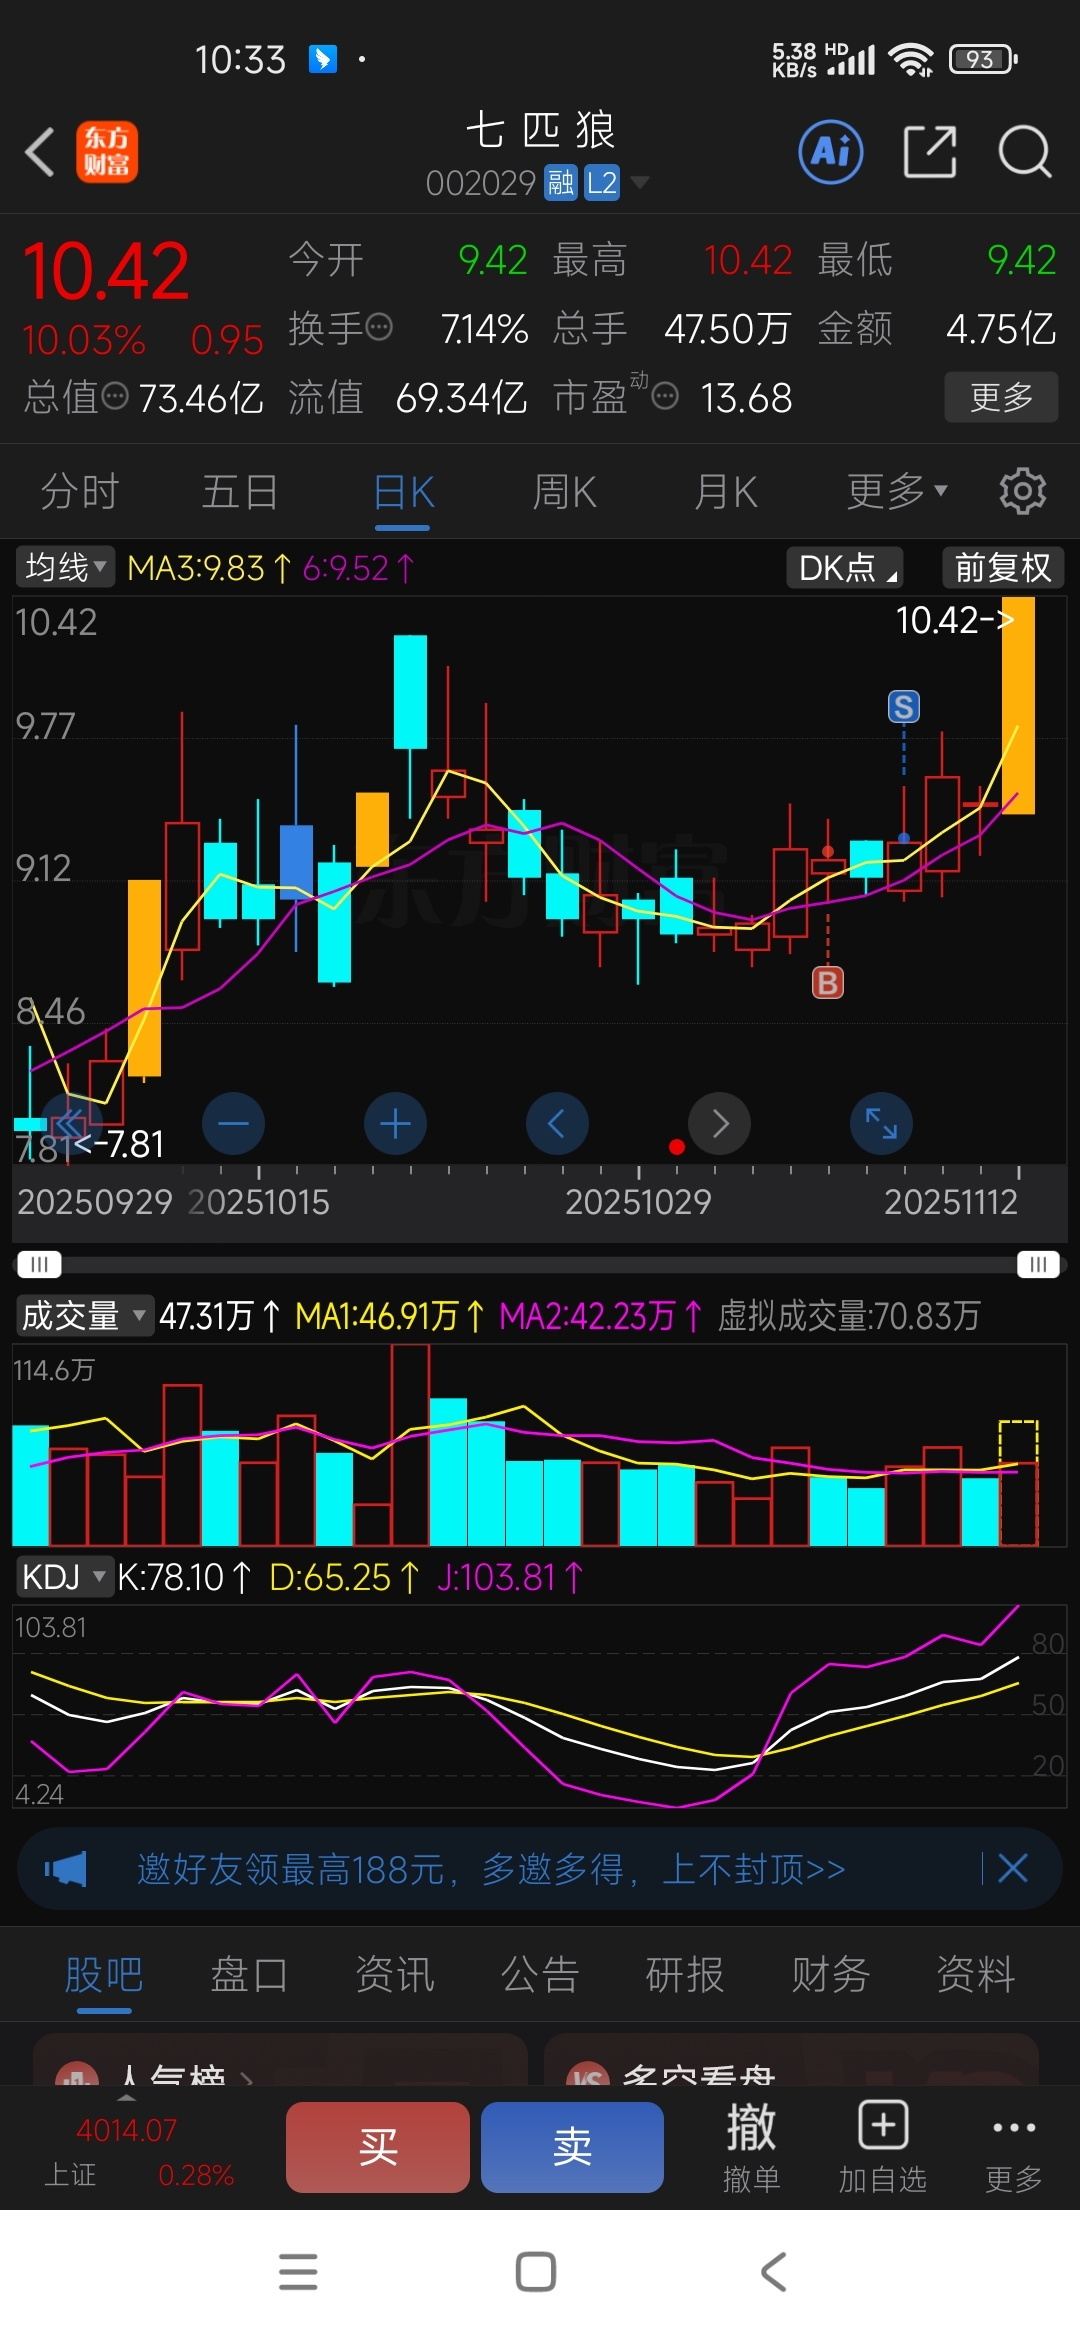Tap 虚拟成交量:70.83万 label
The width and height of the screenshot is (1080, 2340).
tap(849, 1315)
